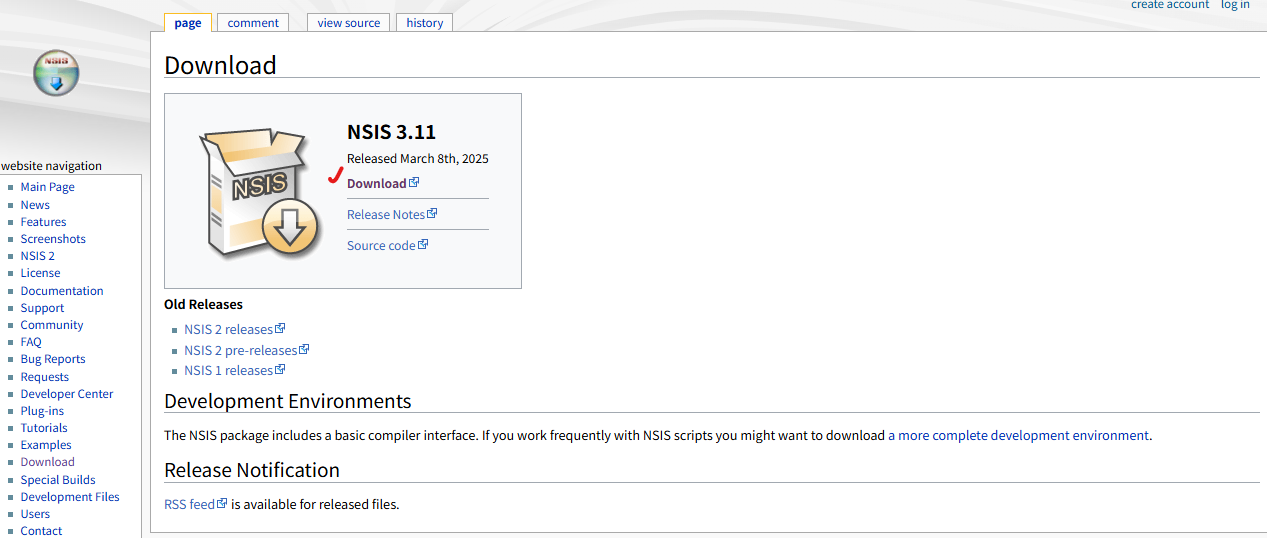Open Contact in website navigation
Image resolution: width=1267 pixels, height=538 pixels.
coord(41,531)
